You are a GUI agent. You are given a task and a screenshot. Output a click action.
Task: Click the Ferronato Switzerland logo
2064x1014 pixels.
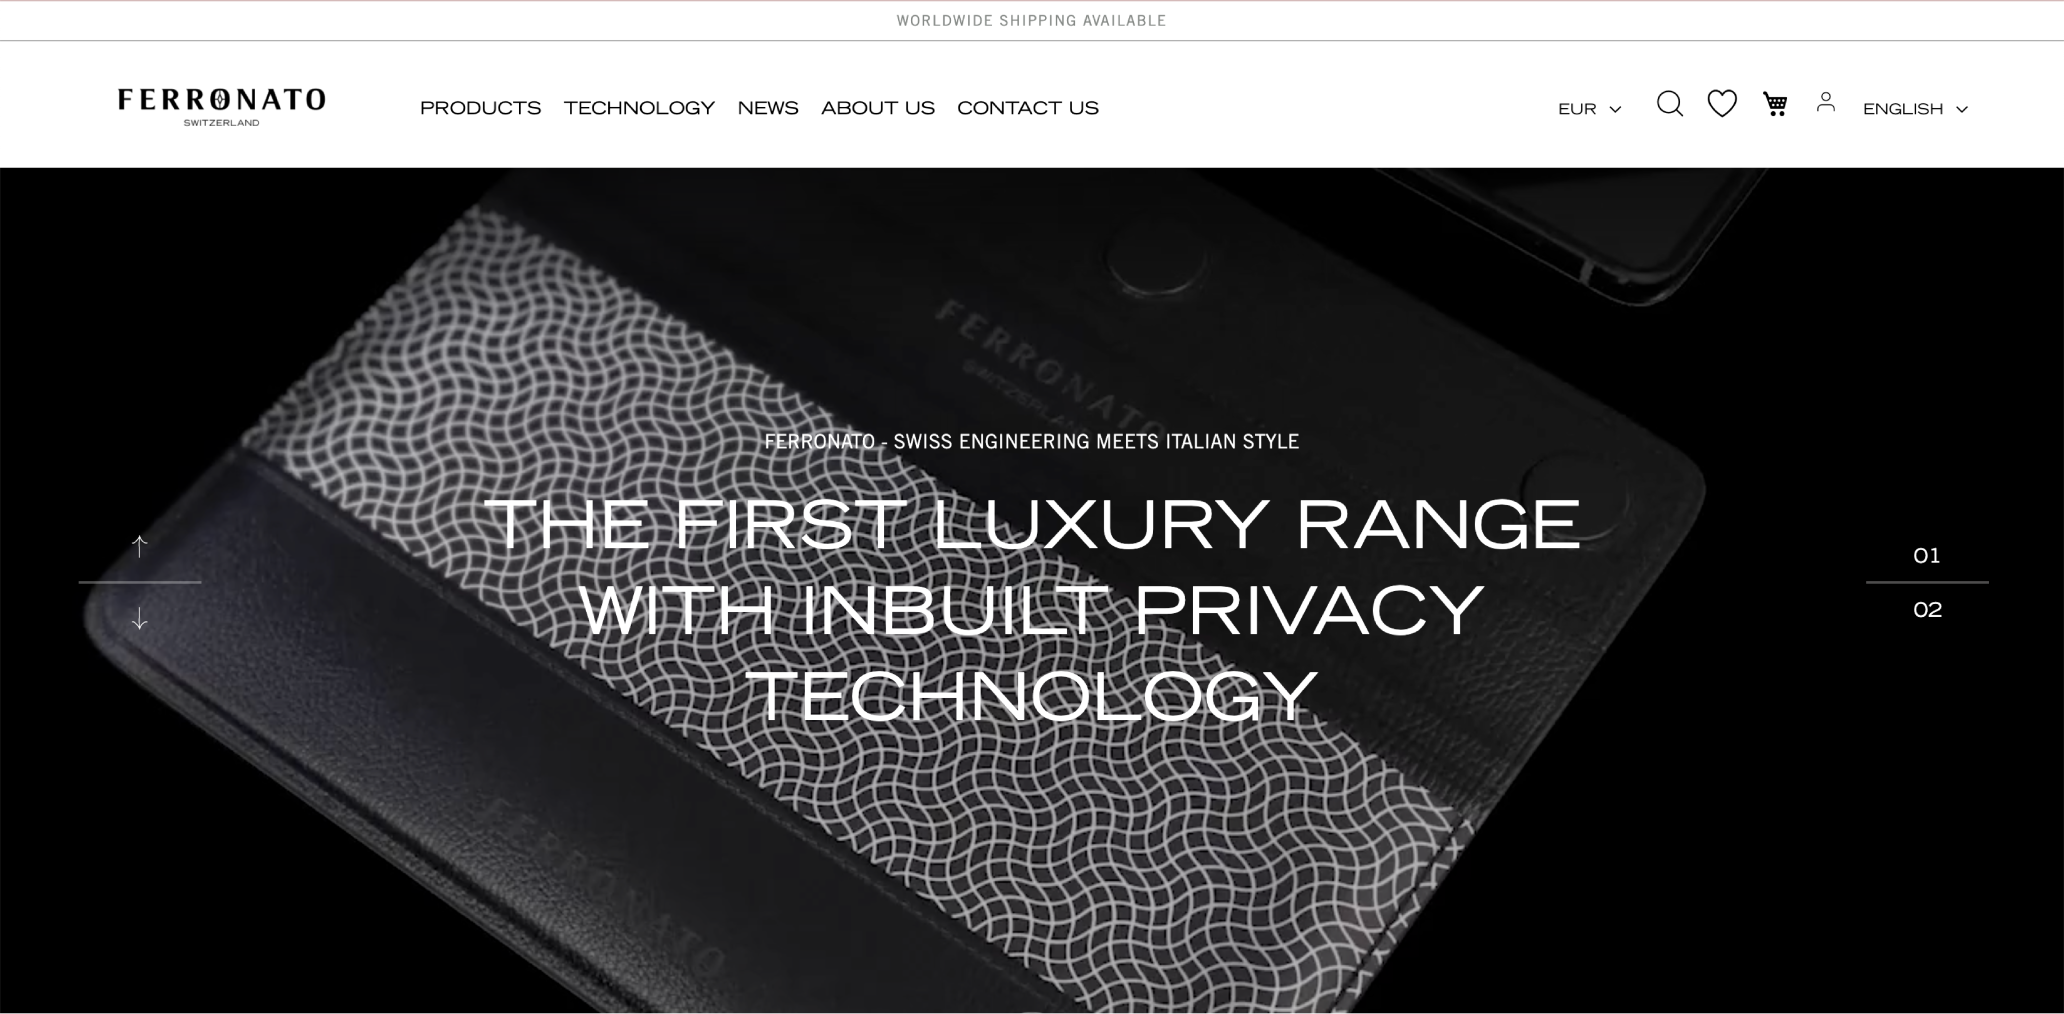pos(221,106)
